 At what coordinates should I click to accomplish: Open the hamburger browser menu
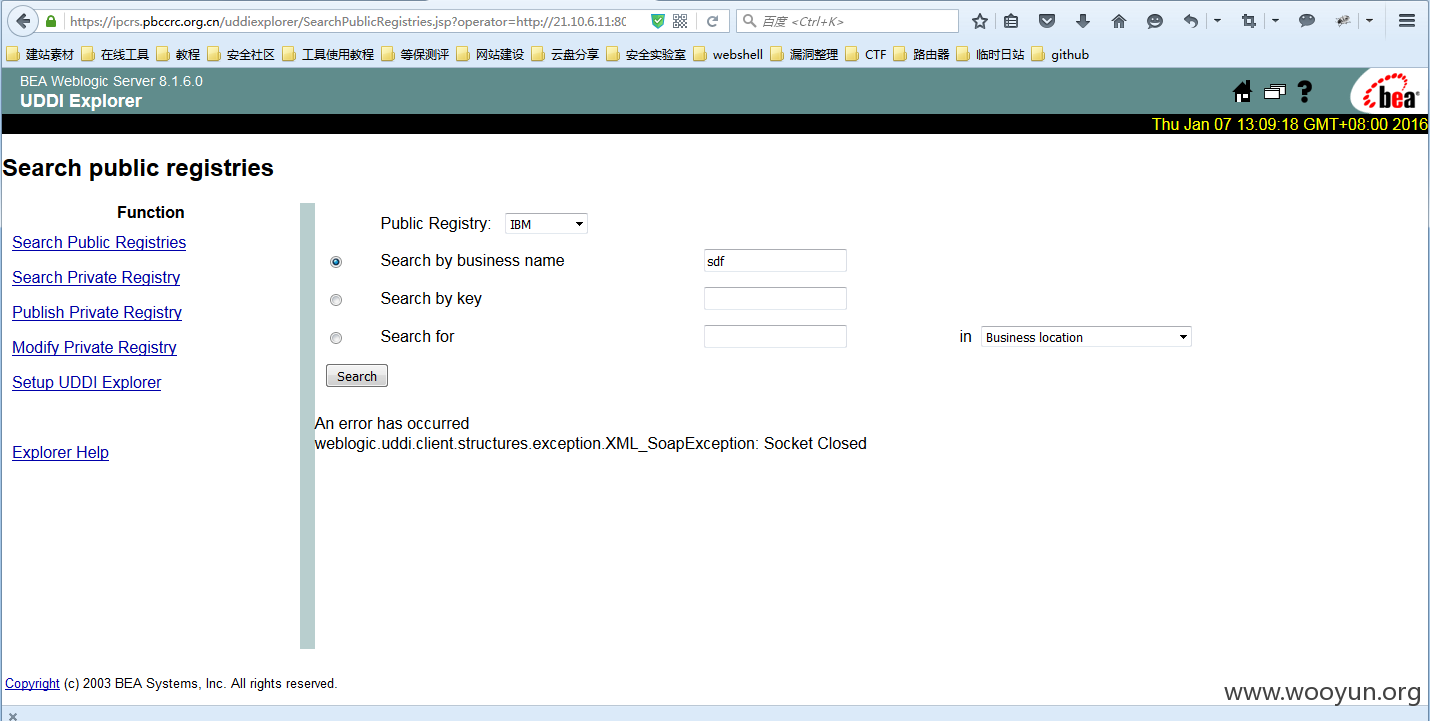pos(1406,21)
